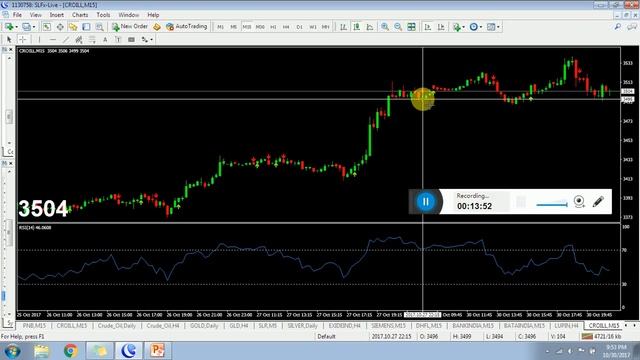Select the text label 'T' tool
The image size is (640, 360).
coord(118,40)
